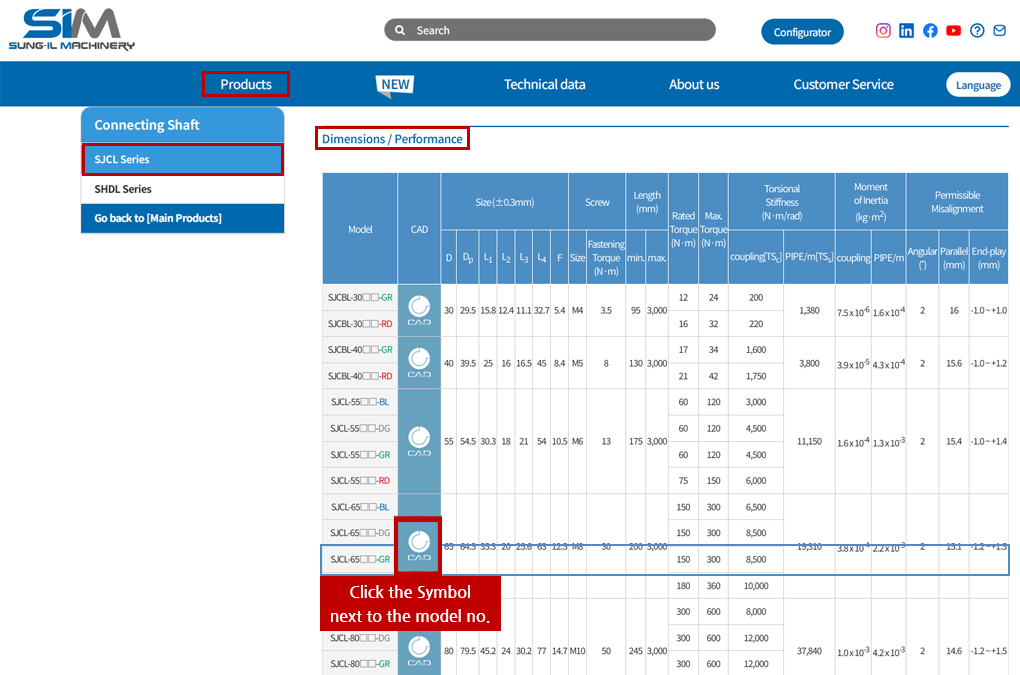
Task: Open the LinkedIn icon link
Action: point(906,31)
